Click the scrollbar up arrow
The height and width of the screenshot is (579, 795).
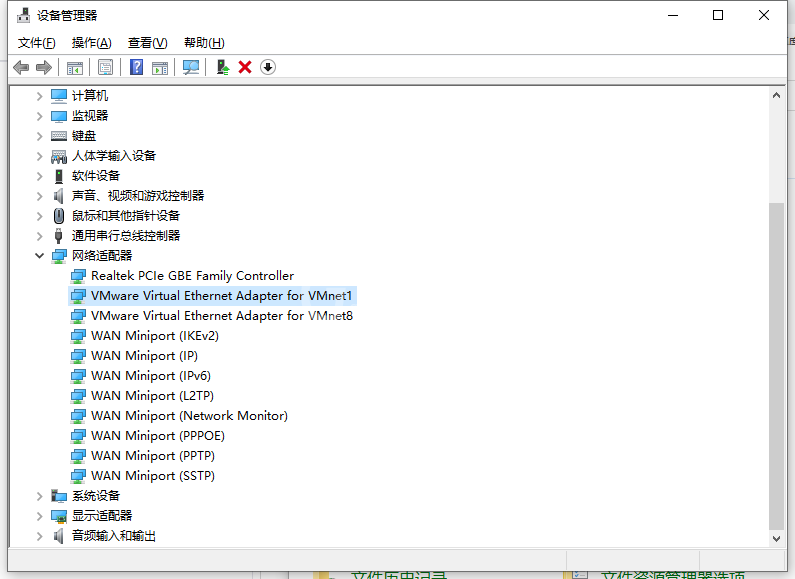(776, 95)
